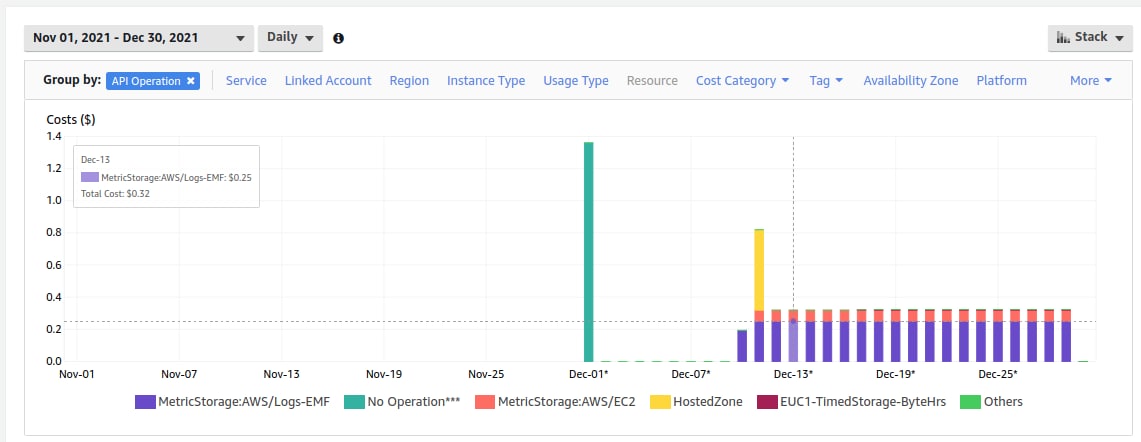
Task: Expand the More grouping options
Action: 1091,81
